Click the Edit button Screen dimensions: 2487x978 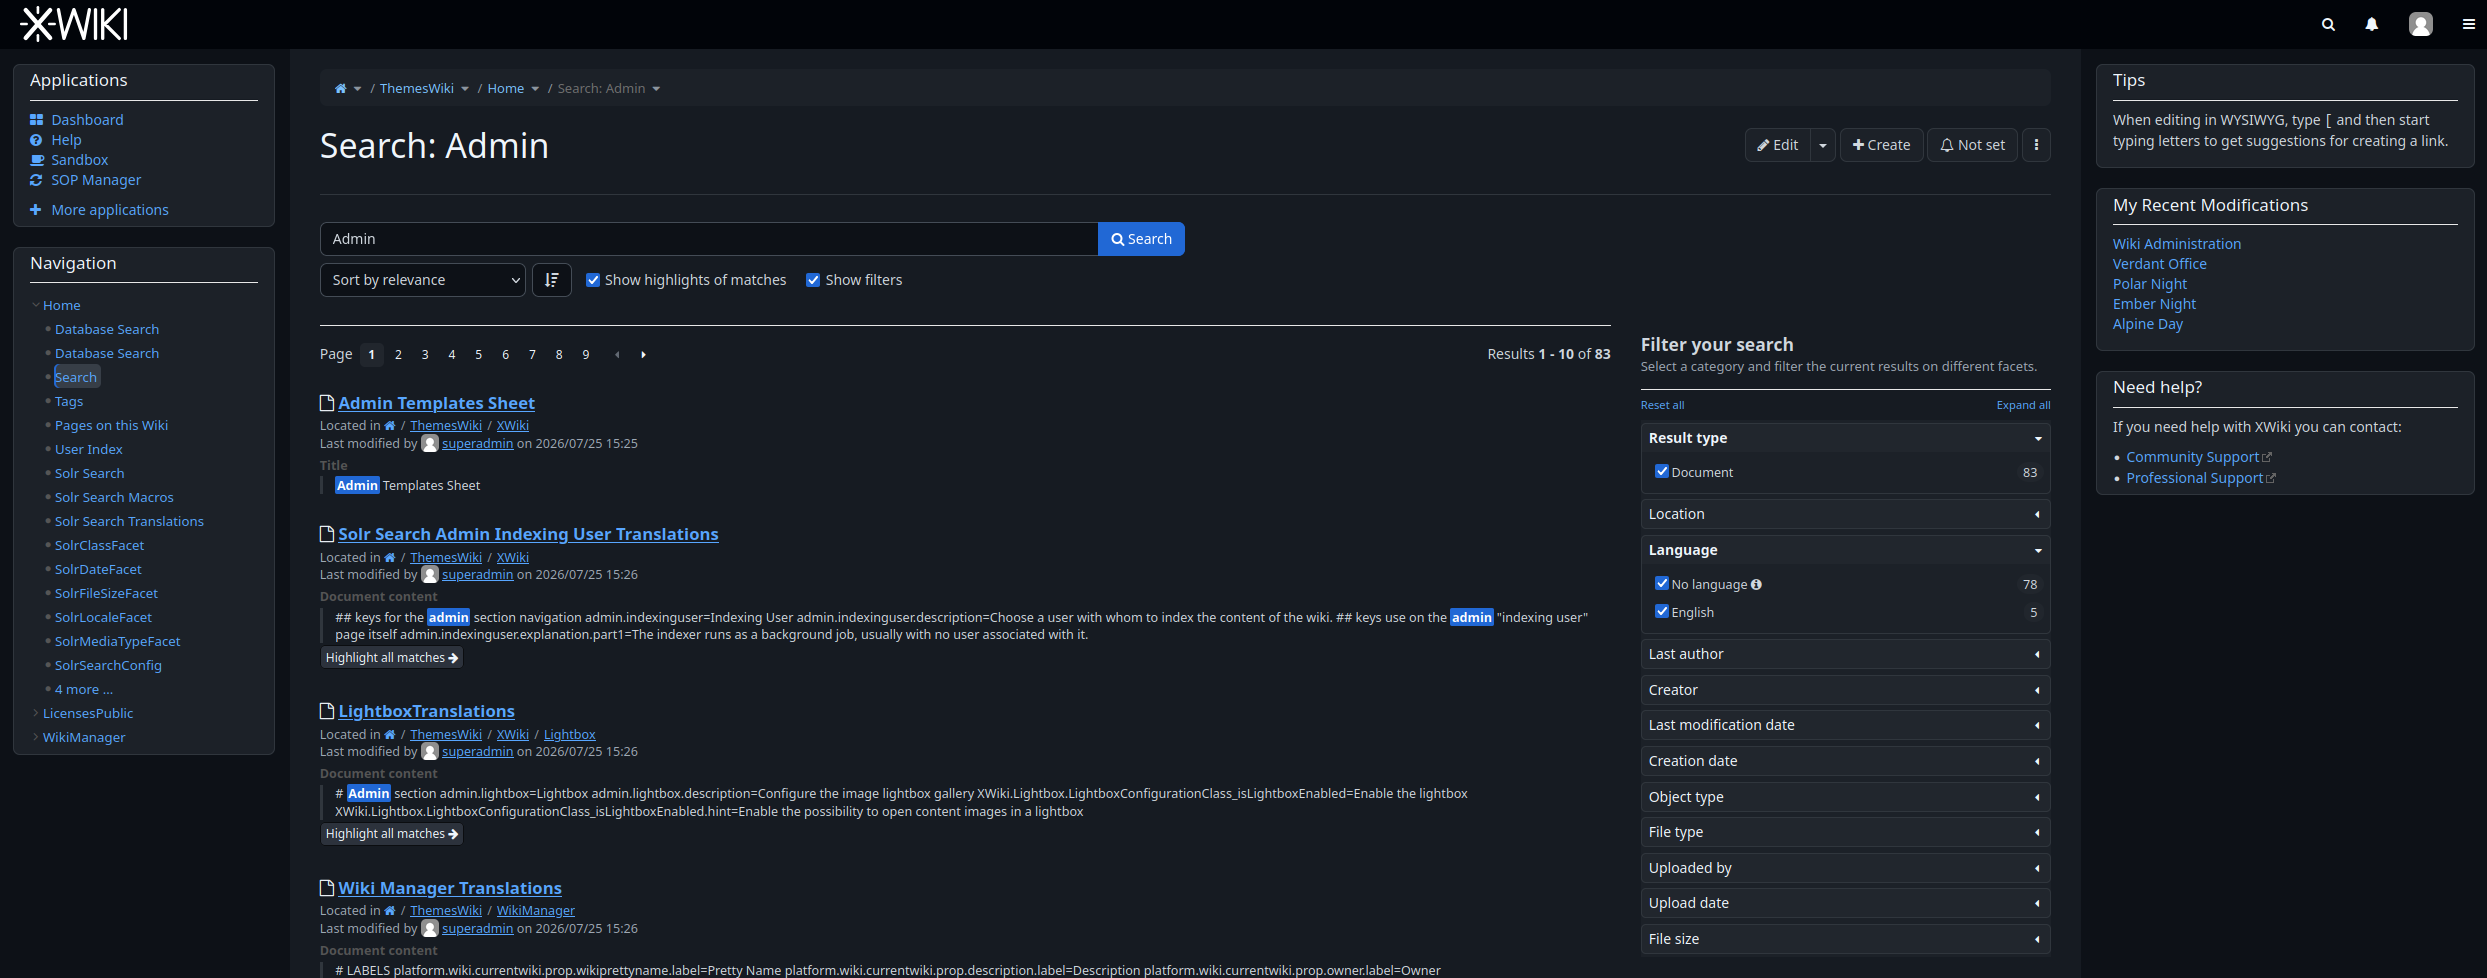coord(1778,145)
